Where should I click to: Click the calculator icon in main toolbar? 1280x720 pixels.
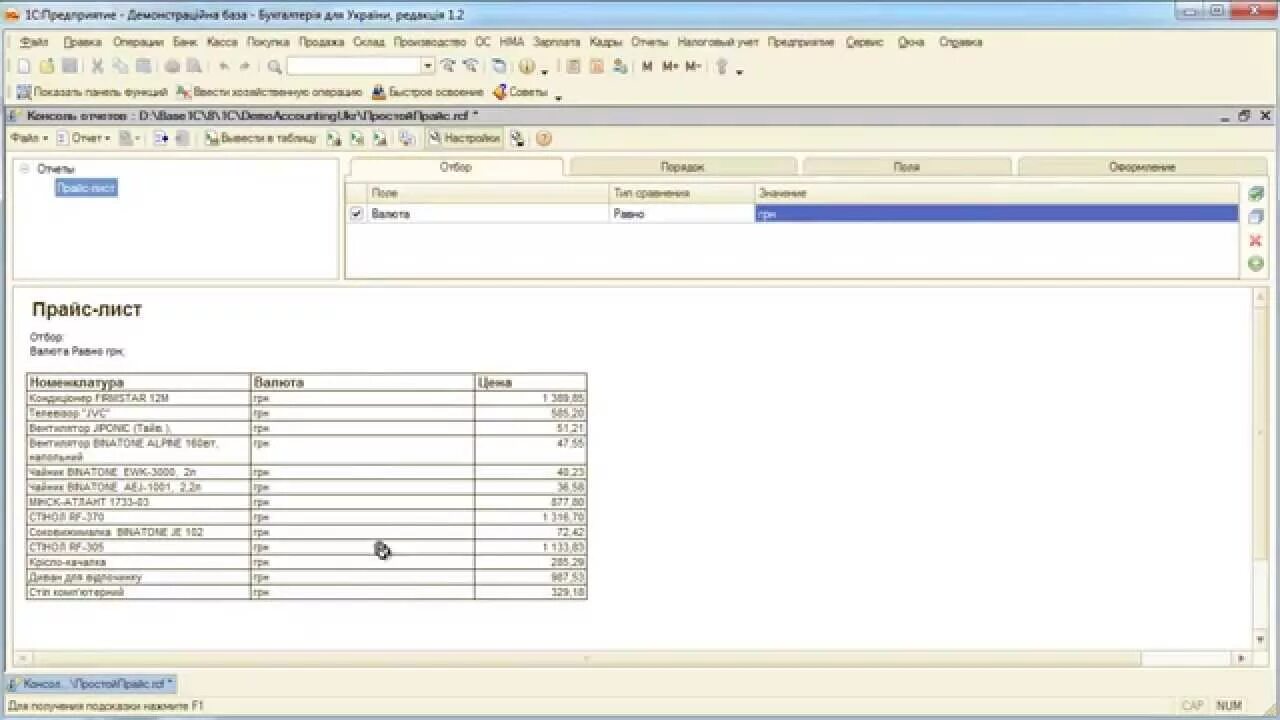pyautogui.click(x=574, y=67)
